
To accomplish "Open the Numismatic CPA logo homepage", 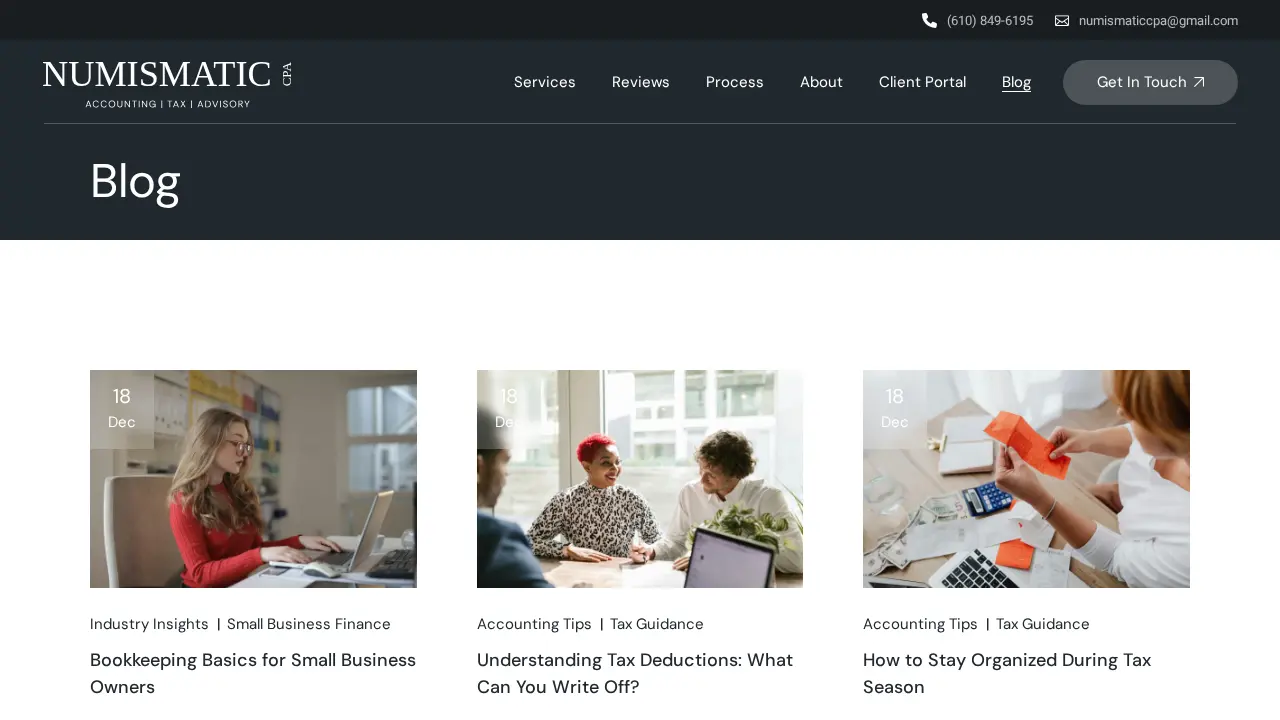I will click(168, 83).
